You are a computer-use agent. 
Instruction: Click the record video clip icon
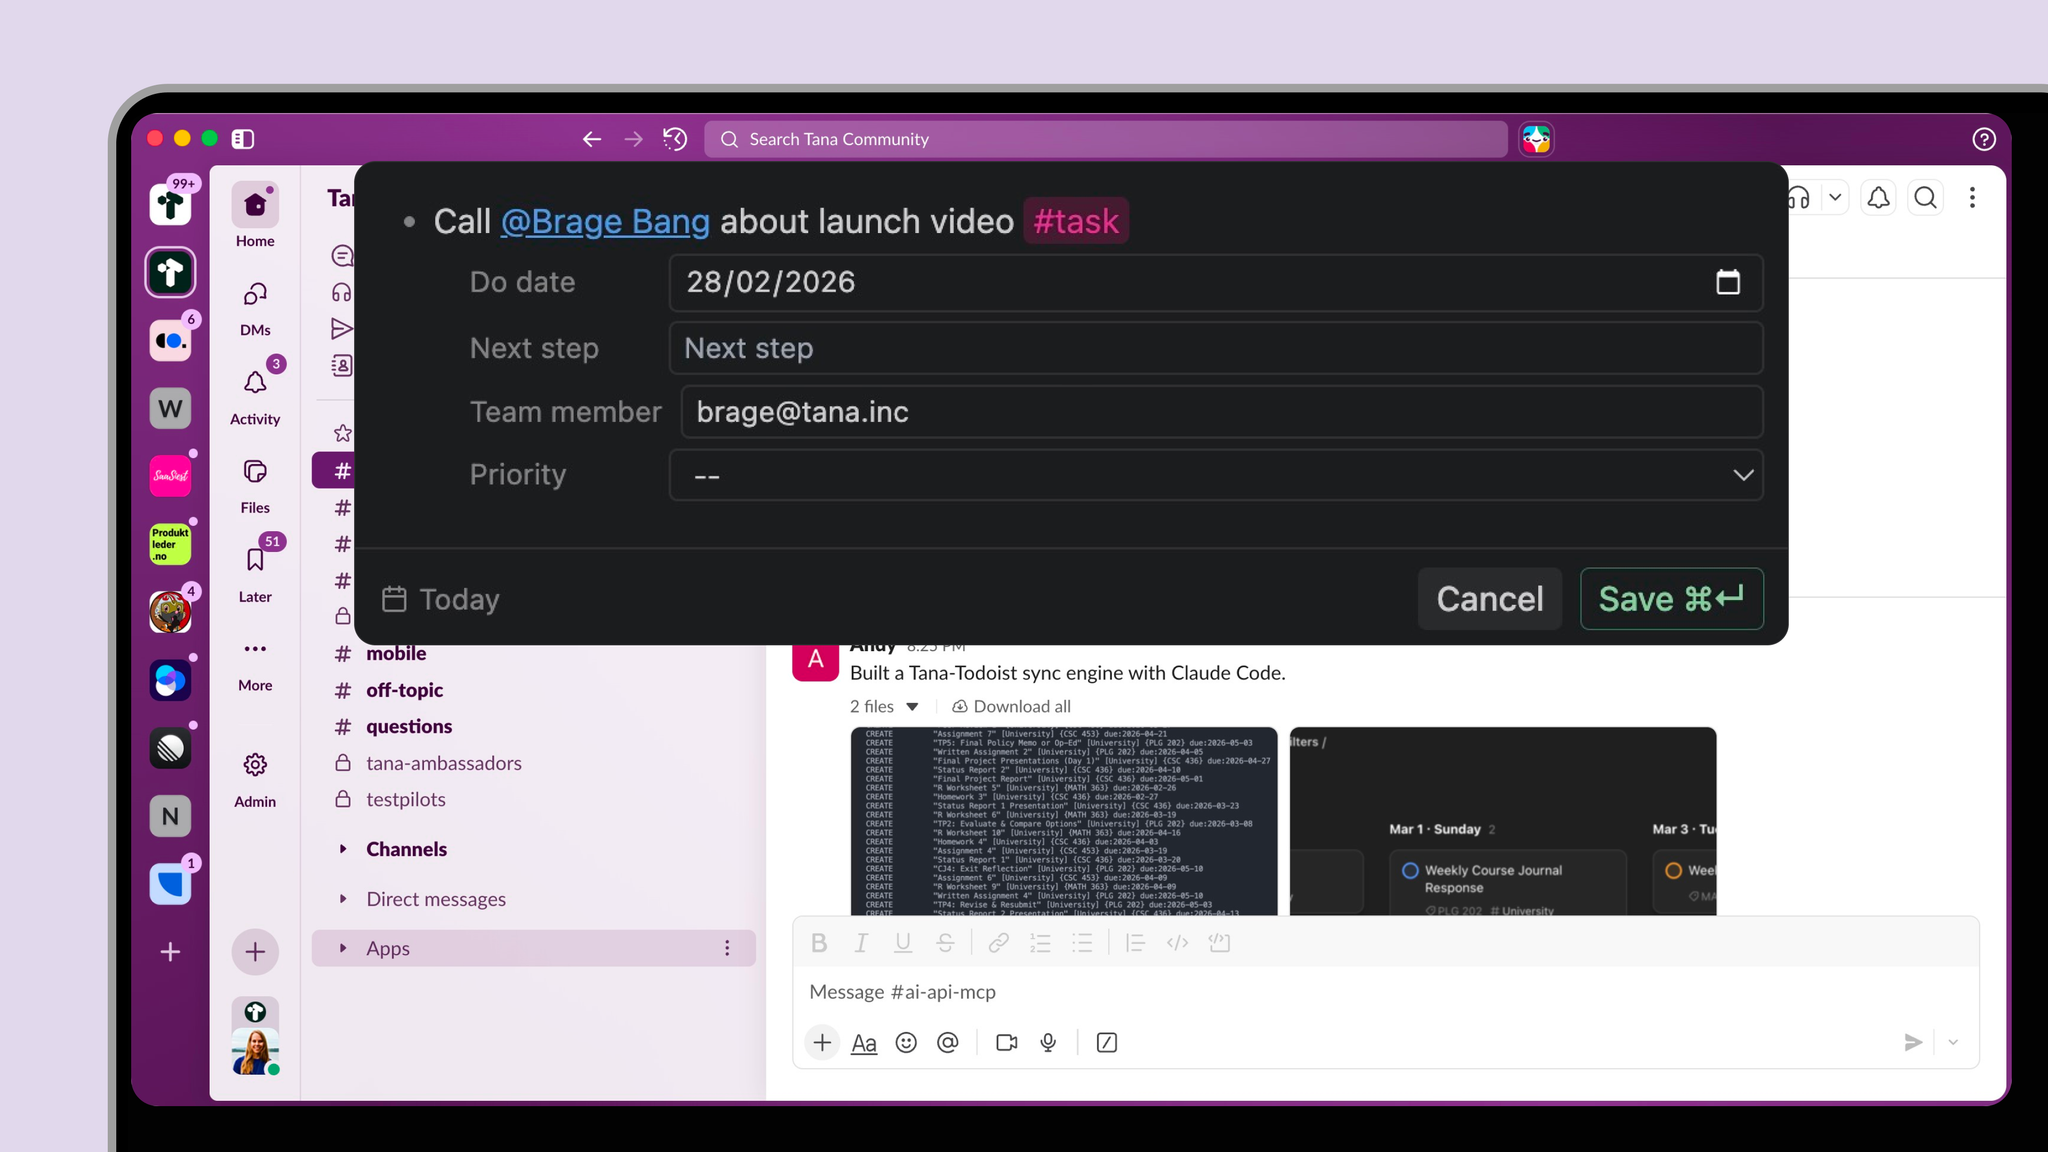(1006, 1043)
